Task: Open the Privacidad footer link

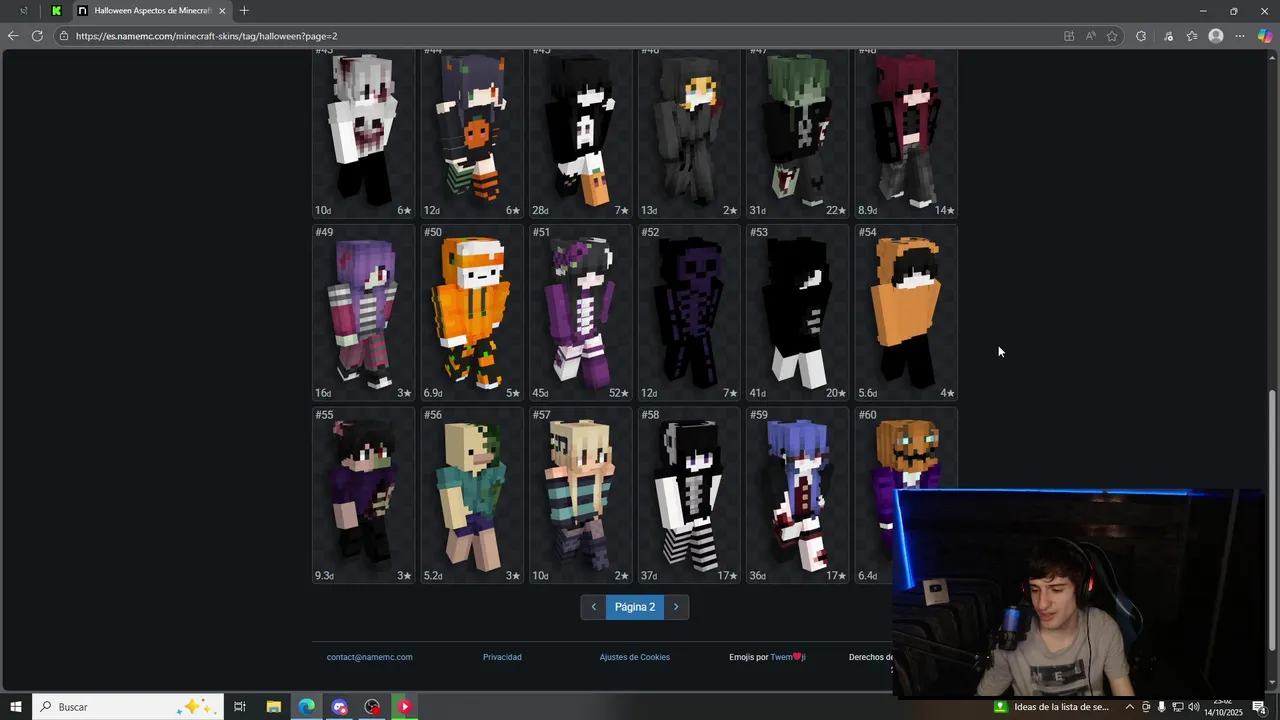Action: [502, 657]
